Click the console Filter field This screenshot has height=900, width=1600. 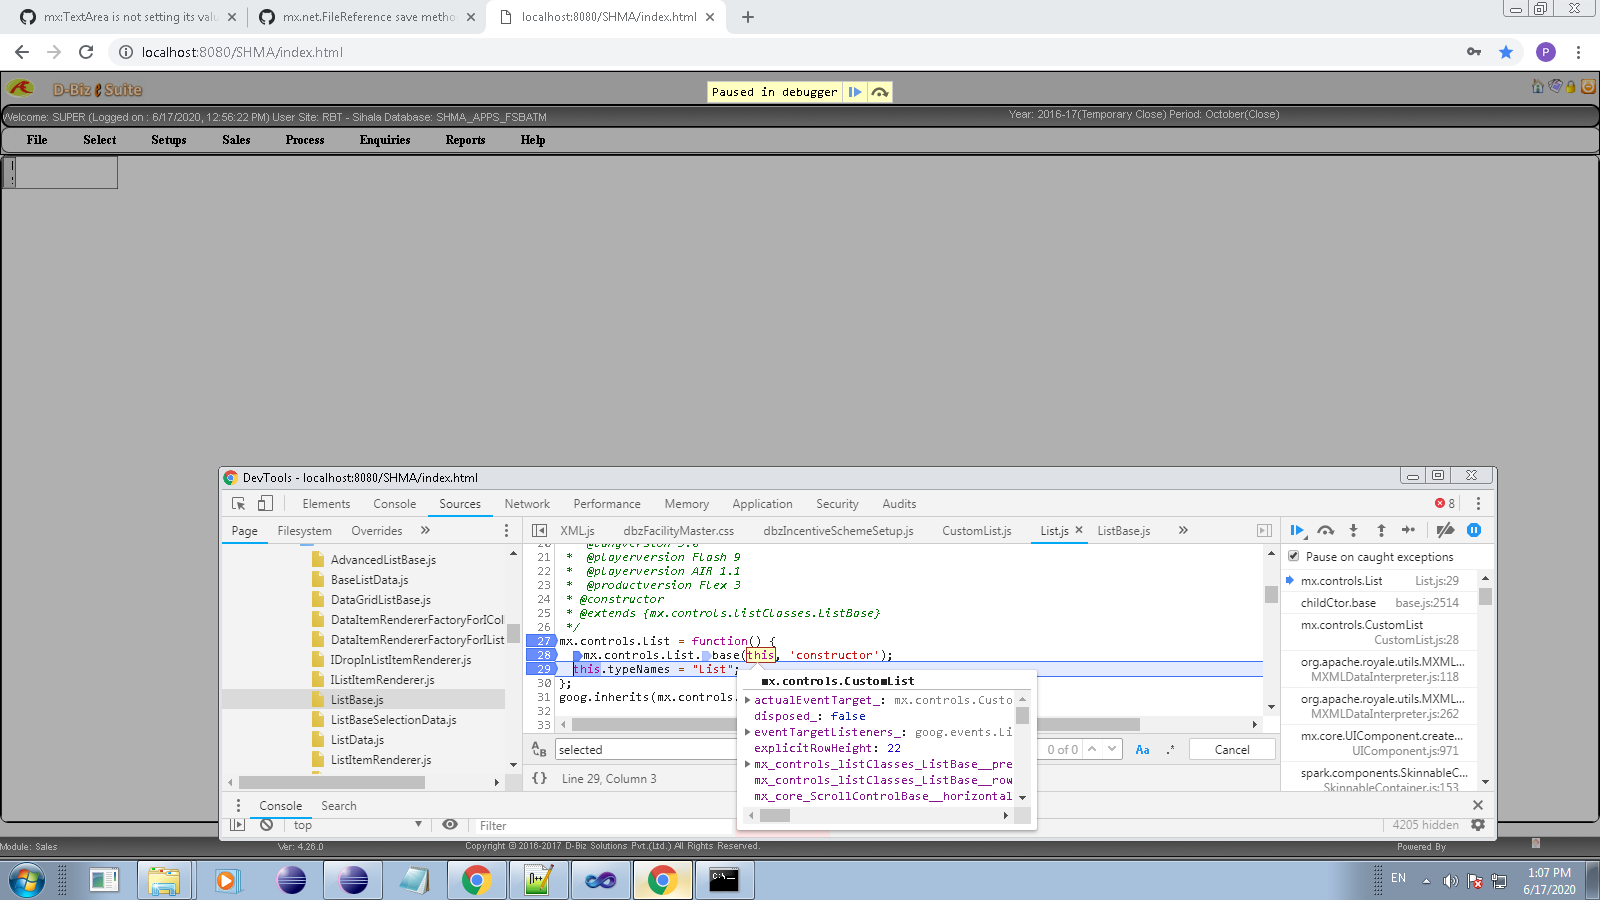(605, 826)
